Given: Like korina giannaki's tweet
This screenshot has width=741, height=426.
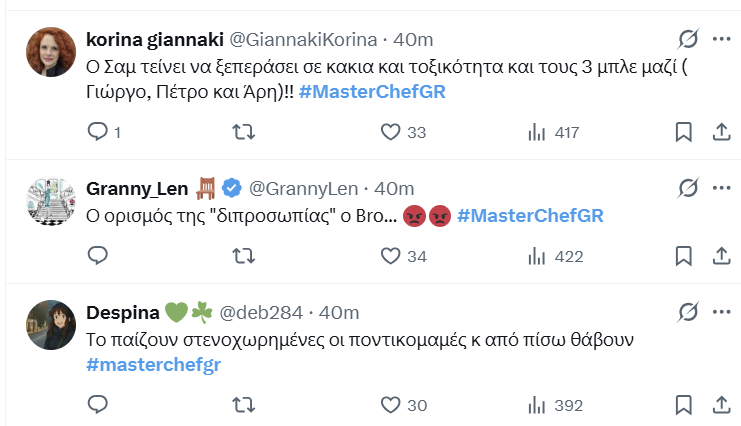Looking at the screenshot, I should (x=391, y=132).
